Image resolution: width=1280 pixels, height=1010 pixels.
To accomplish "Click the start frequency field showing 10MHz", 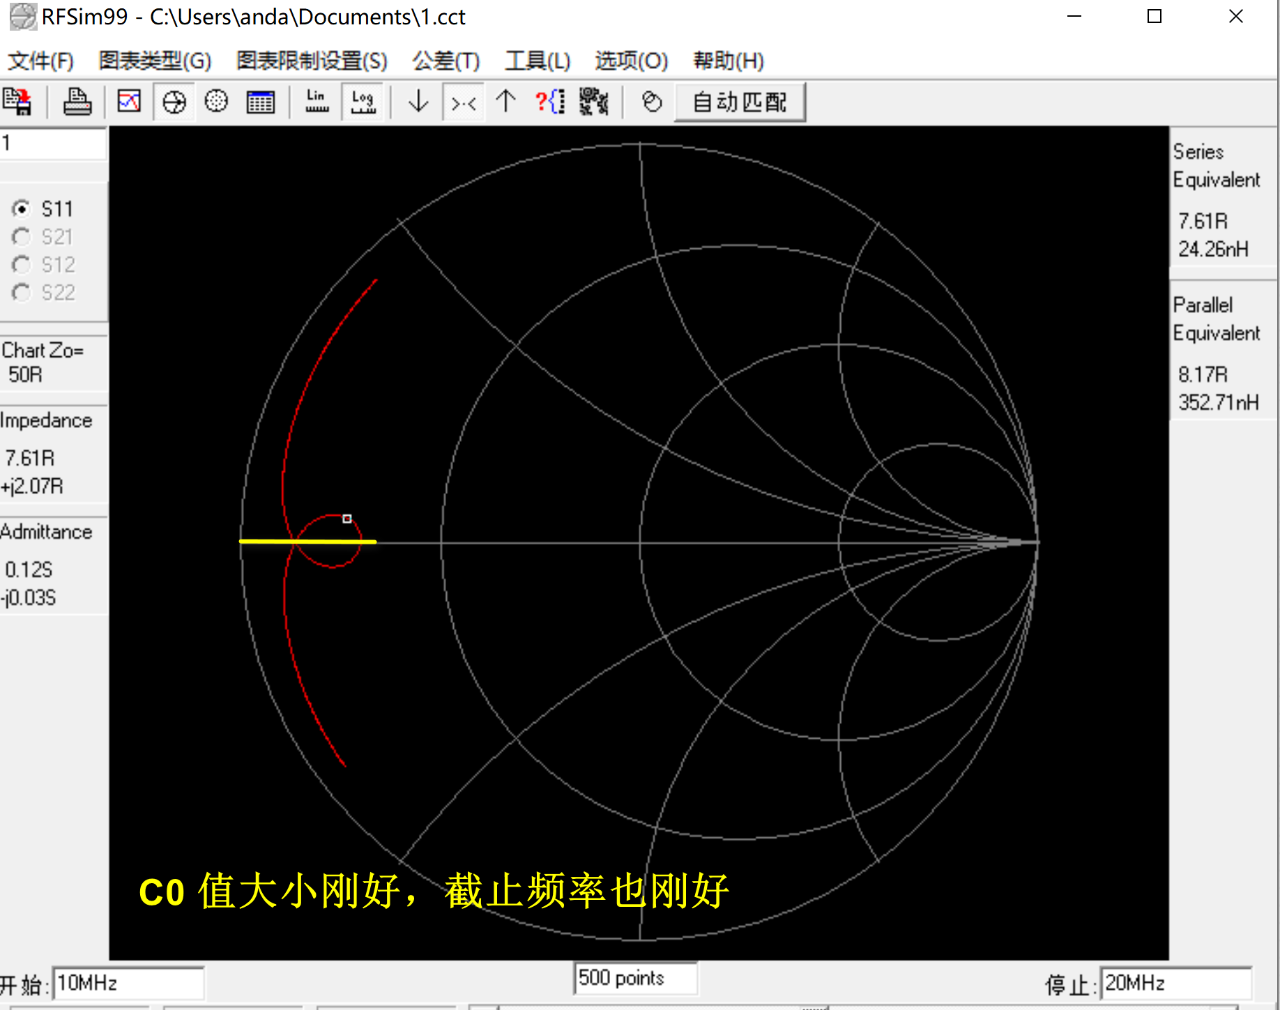I will pos(128,983).
